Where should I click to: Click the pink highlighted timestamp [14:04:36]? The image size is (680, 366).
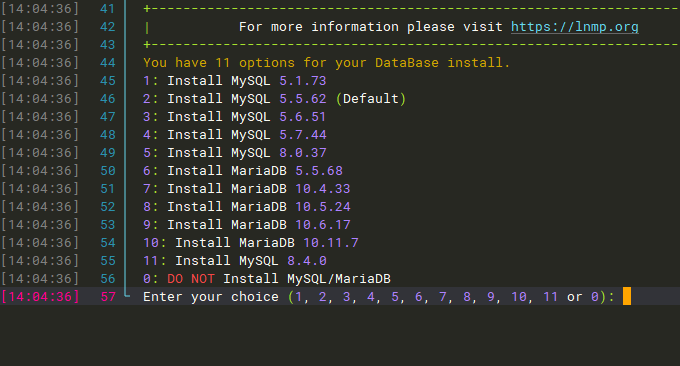pyautogui.click(x=40, y=297)
